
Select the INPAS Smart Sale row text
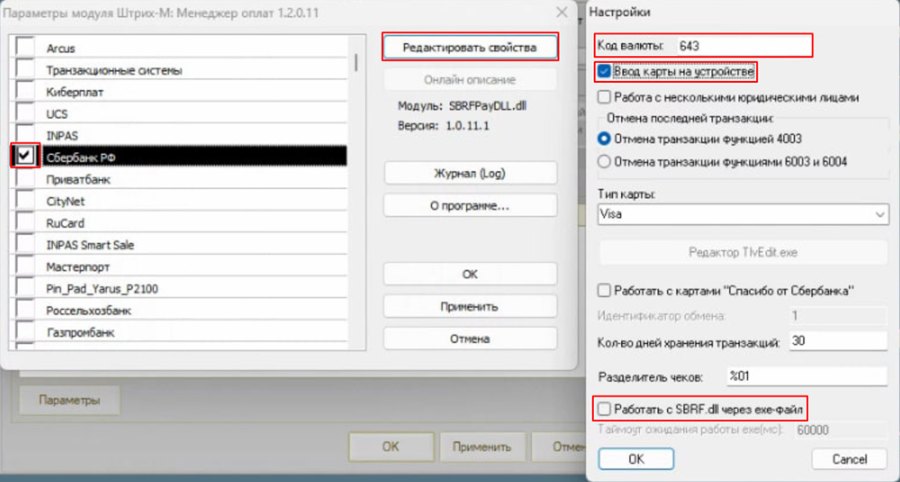[90, 246]
